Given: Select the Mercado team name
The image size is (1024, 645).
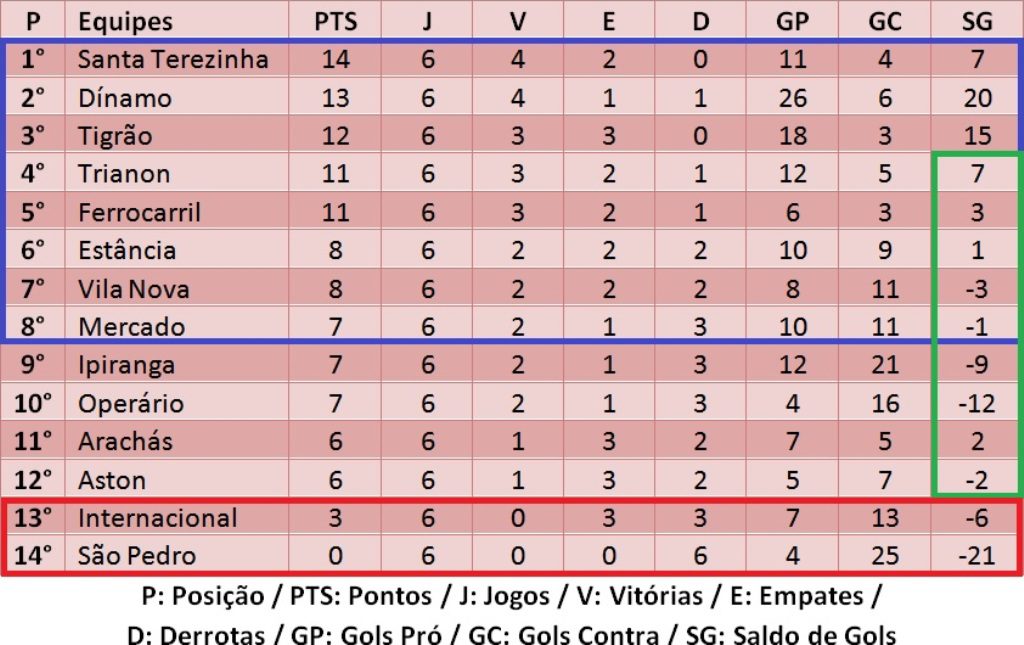Looking at the screenshot, I should click(x=131, y=327).
